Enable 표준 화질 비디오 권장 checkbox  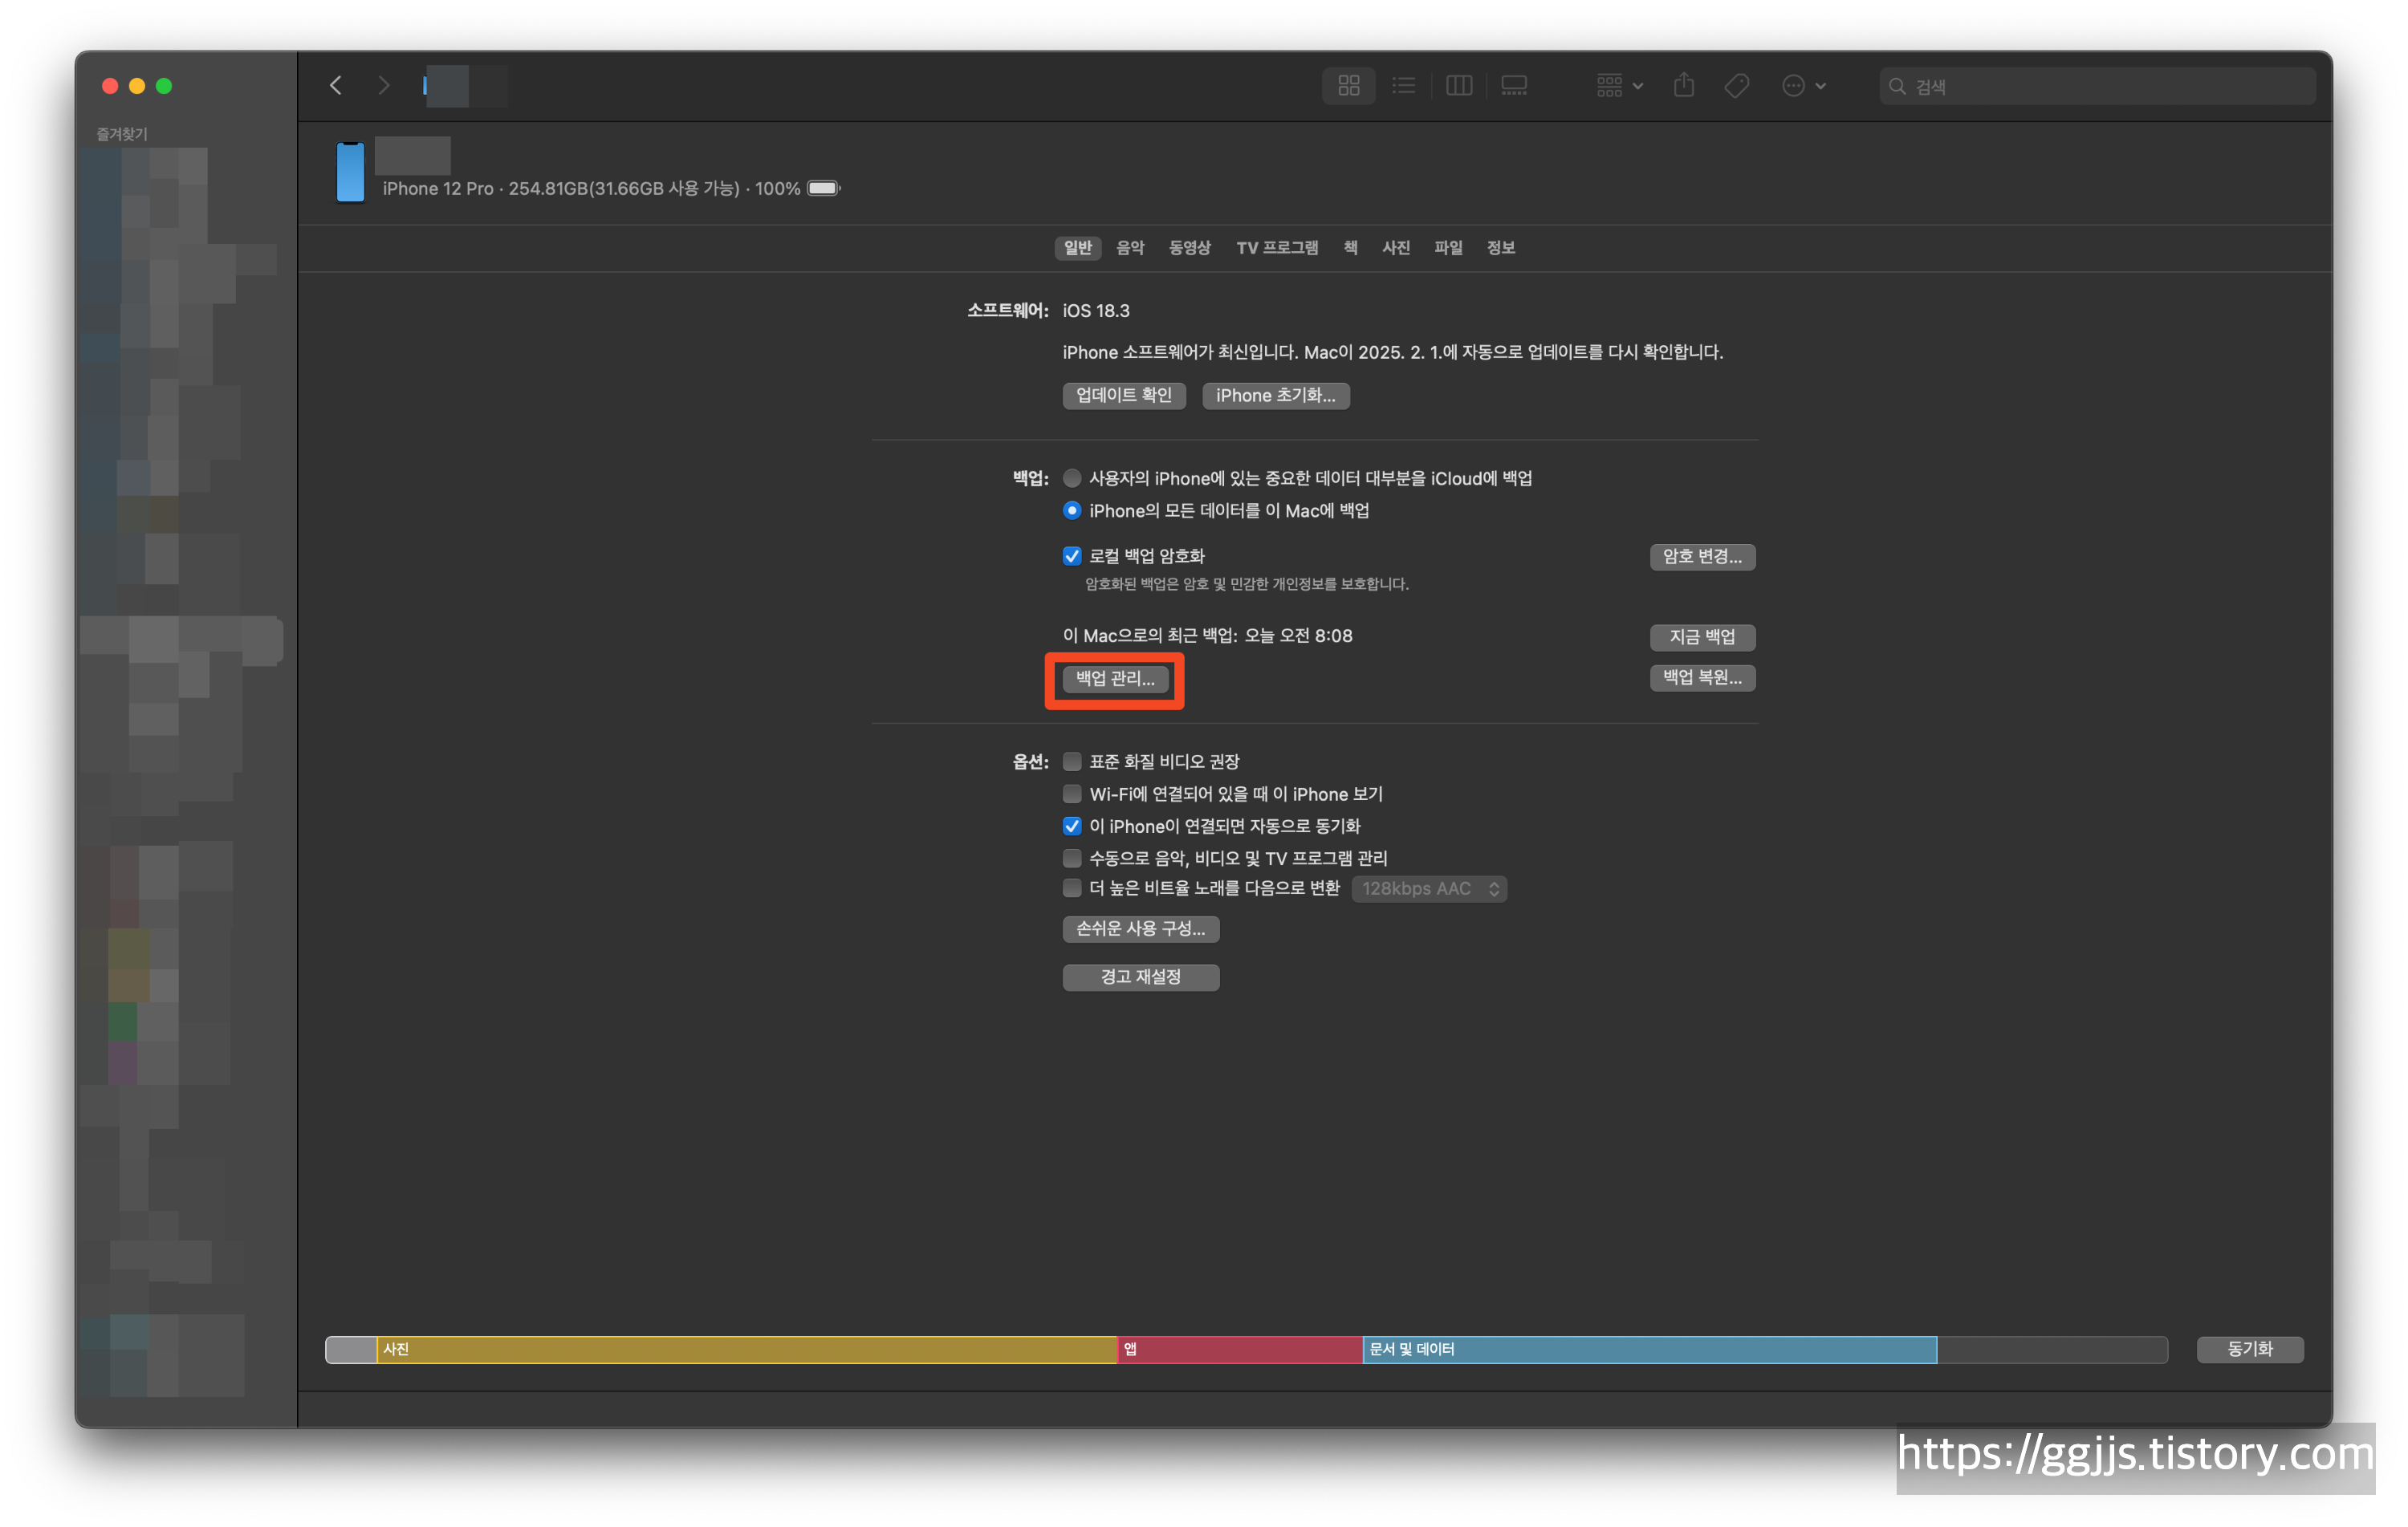click(x=1072, y=762)
